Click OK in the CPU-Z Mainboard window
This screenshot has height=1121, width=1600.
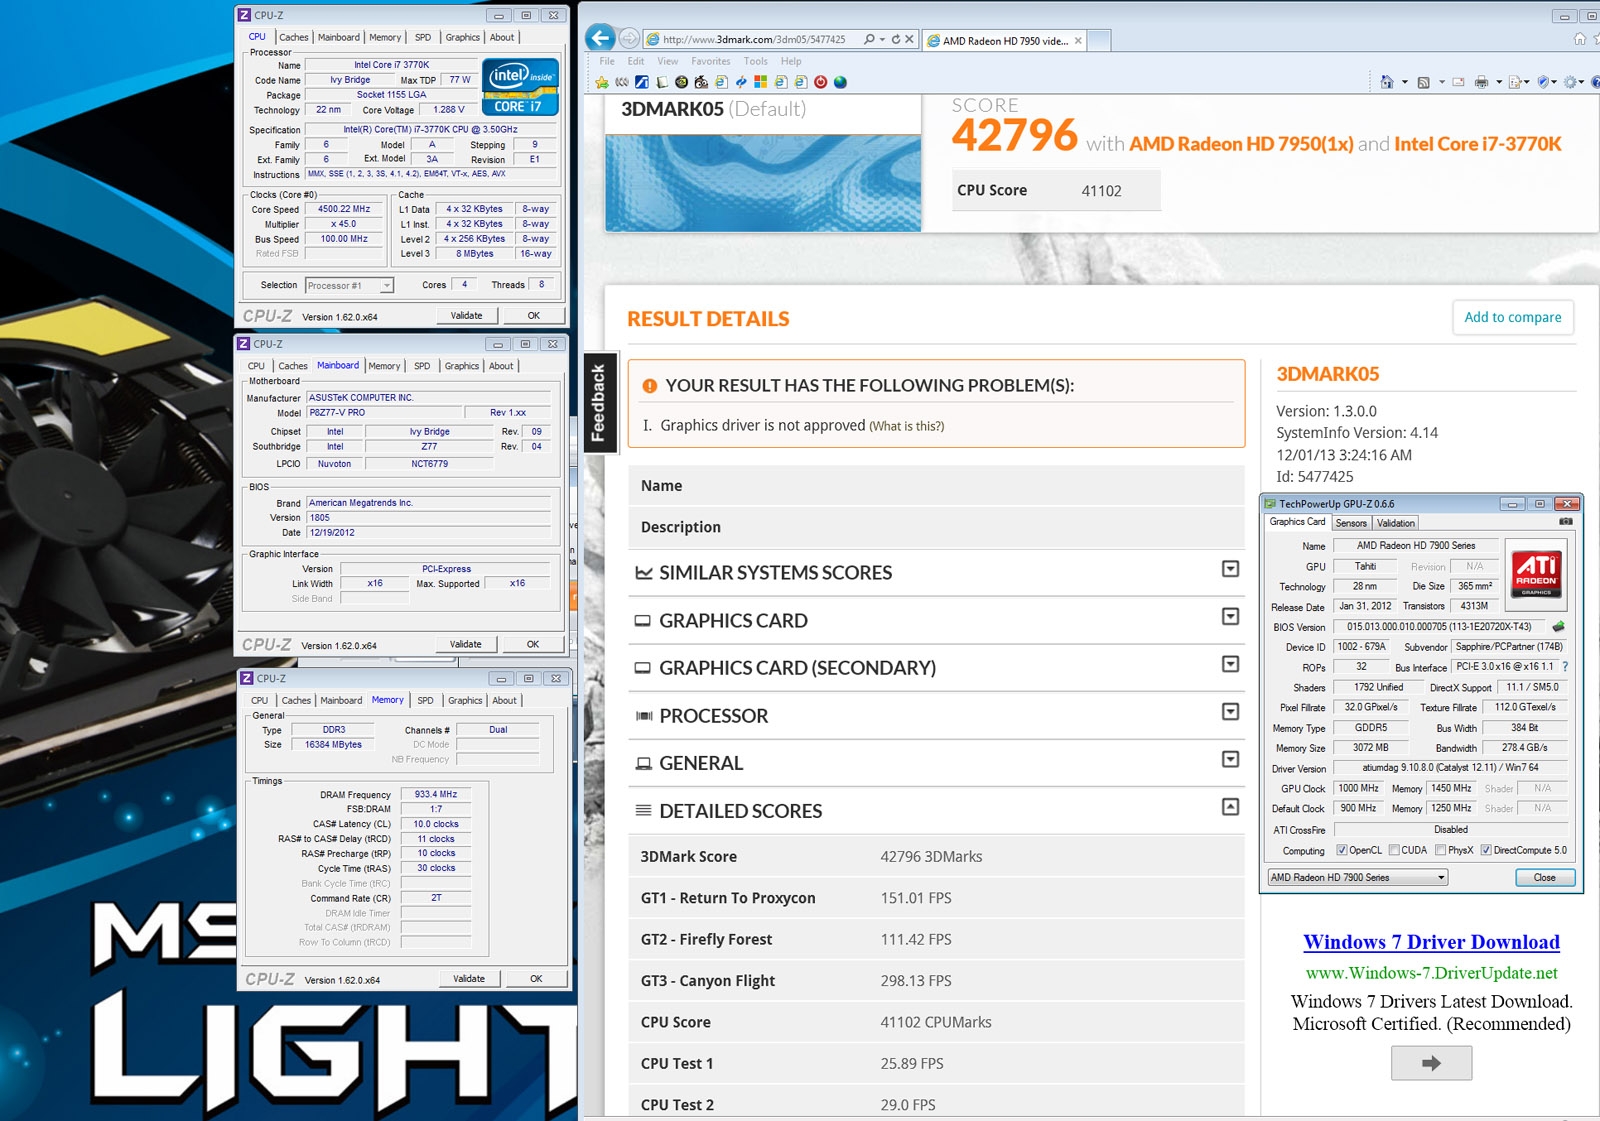click(533, 645)
